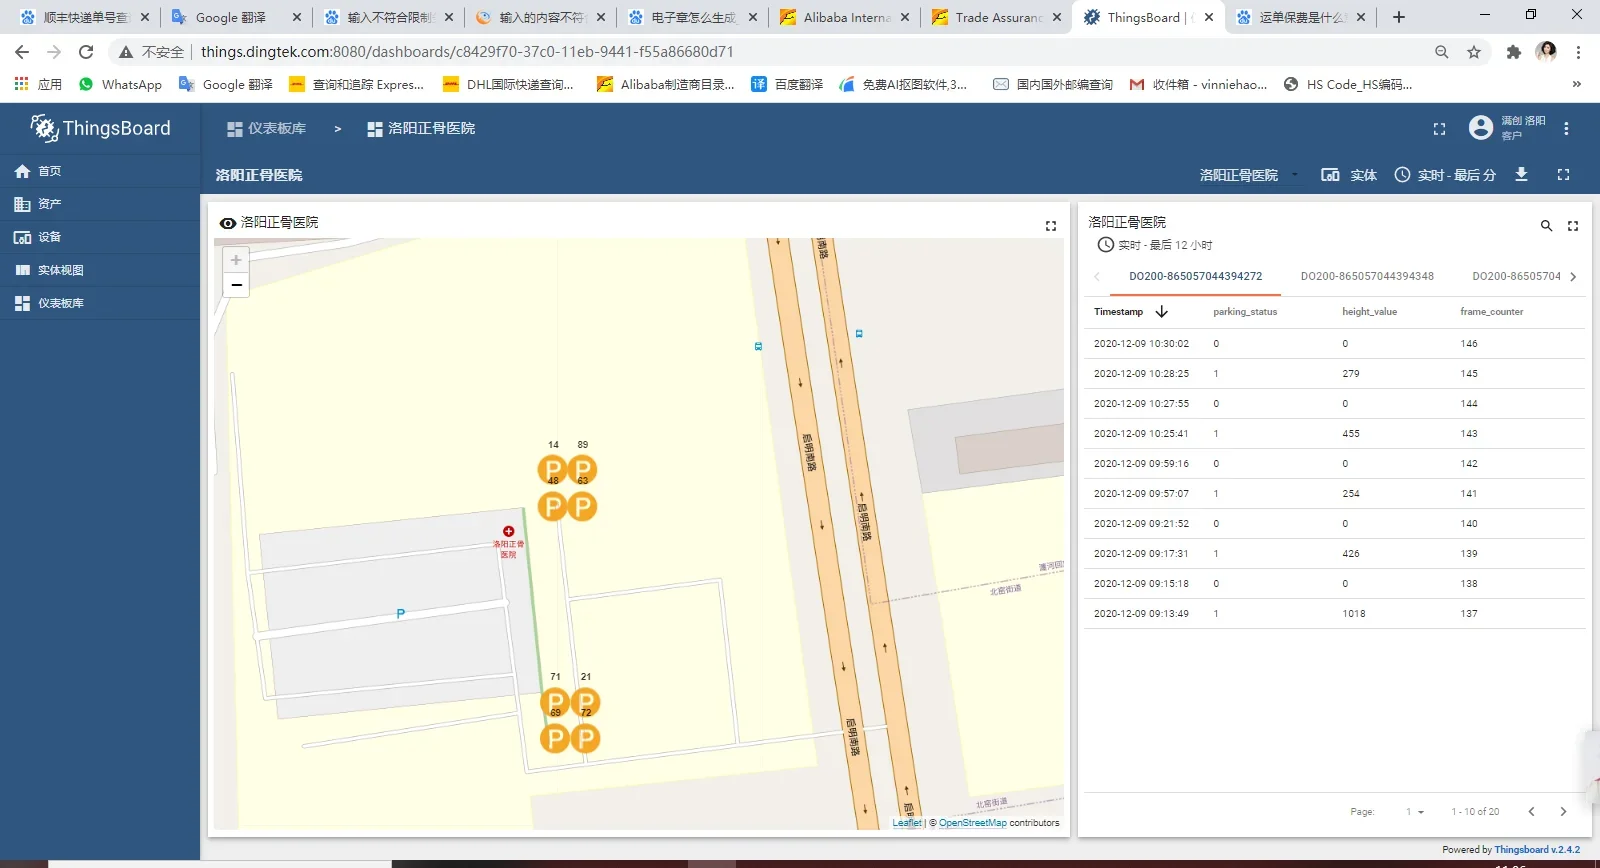1600x868 pixels.
Task: Open 仪表板库 breadcrumb
Action: 267,128
